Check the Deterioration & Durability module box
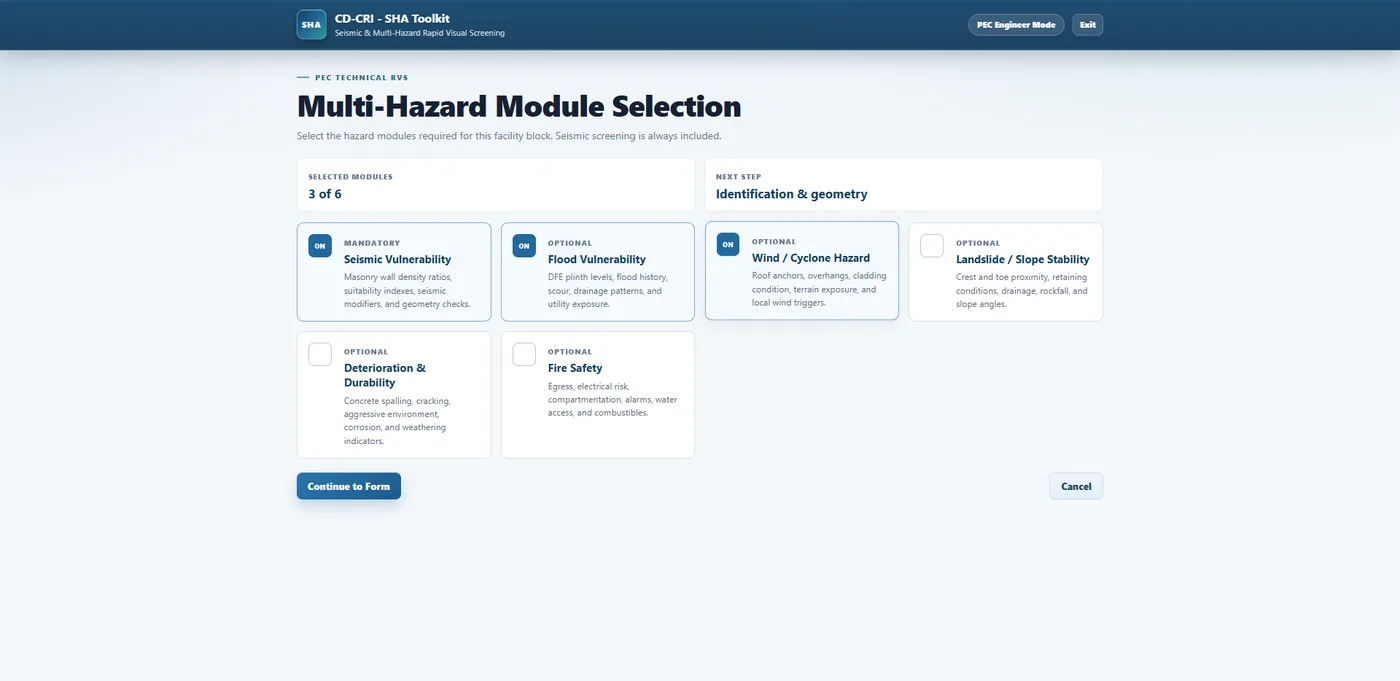This screenshot has width=1400, height=681. point(320,354)
